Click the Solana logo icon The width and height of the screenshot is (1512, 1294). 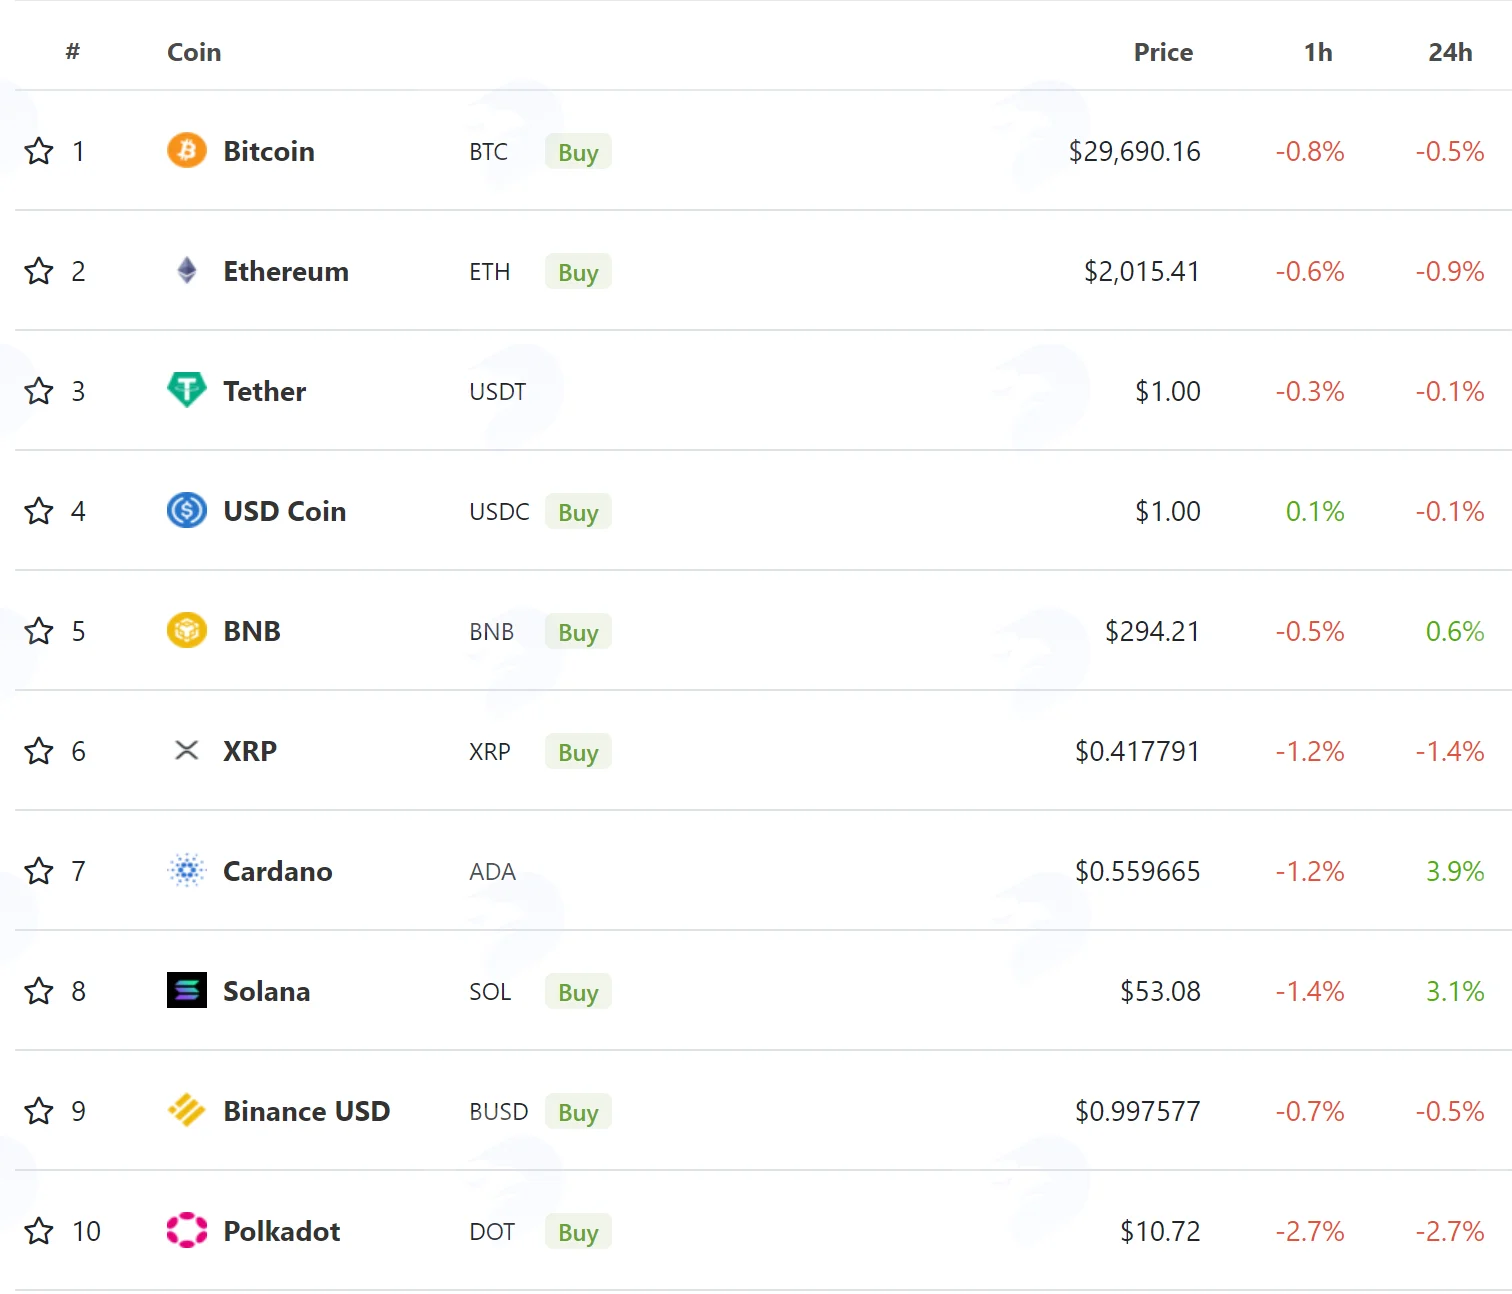pyautogui.click(x=187, y=991)
